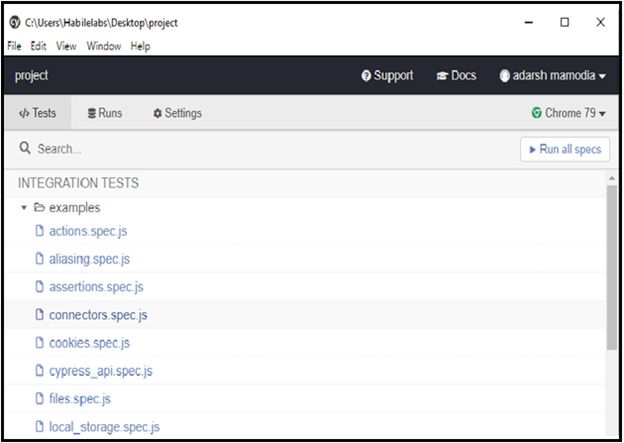The width and height of the screenshot is (624, 443).
Task: Click the Chrome browser logo icon
Action: click(x=536, y=113)
